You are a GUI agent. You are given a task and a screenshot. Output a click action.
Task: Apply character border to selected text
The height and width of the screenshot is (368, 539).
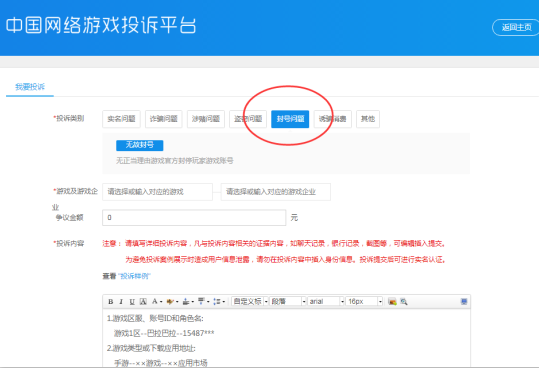click(143, 302)
